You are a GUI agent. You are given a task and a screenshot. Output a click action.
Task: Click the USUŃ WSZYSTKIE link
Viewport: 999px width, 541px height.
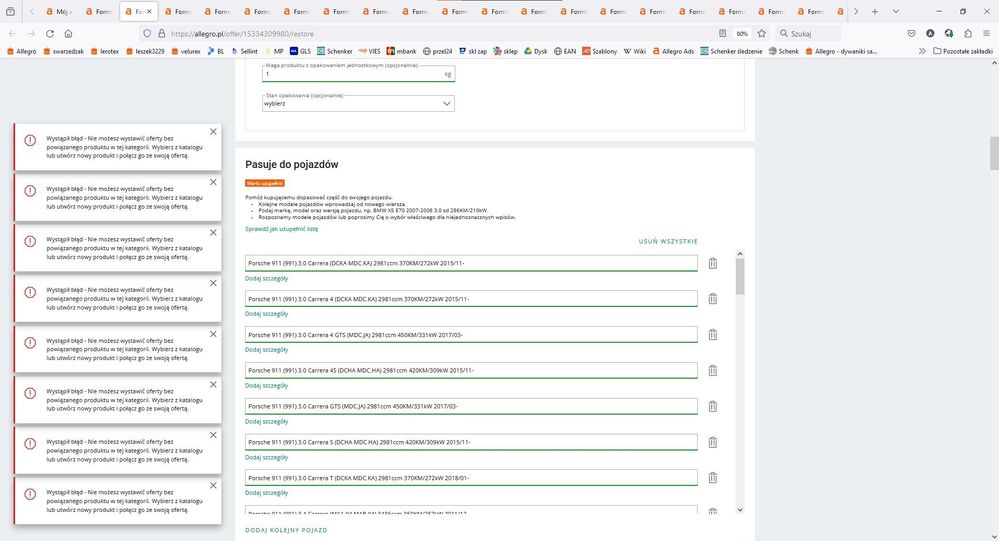point(668,241)
